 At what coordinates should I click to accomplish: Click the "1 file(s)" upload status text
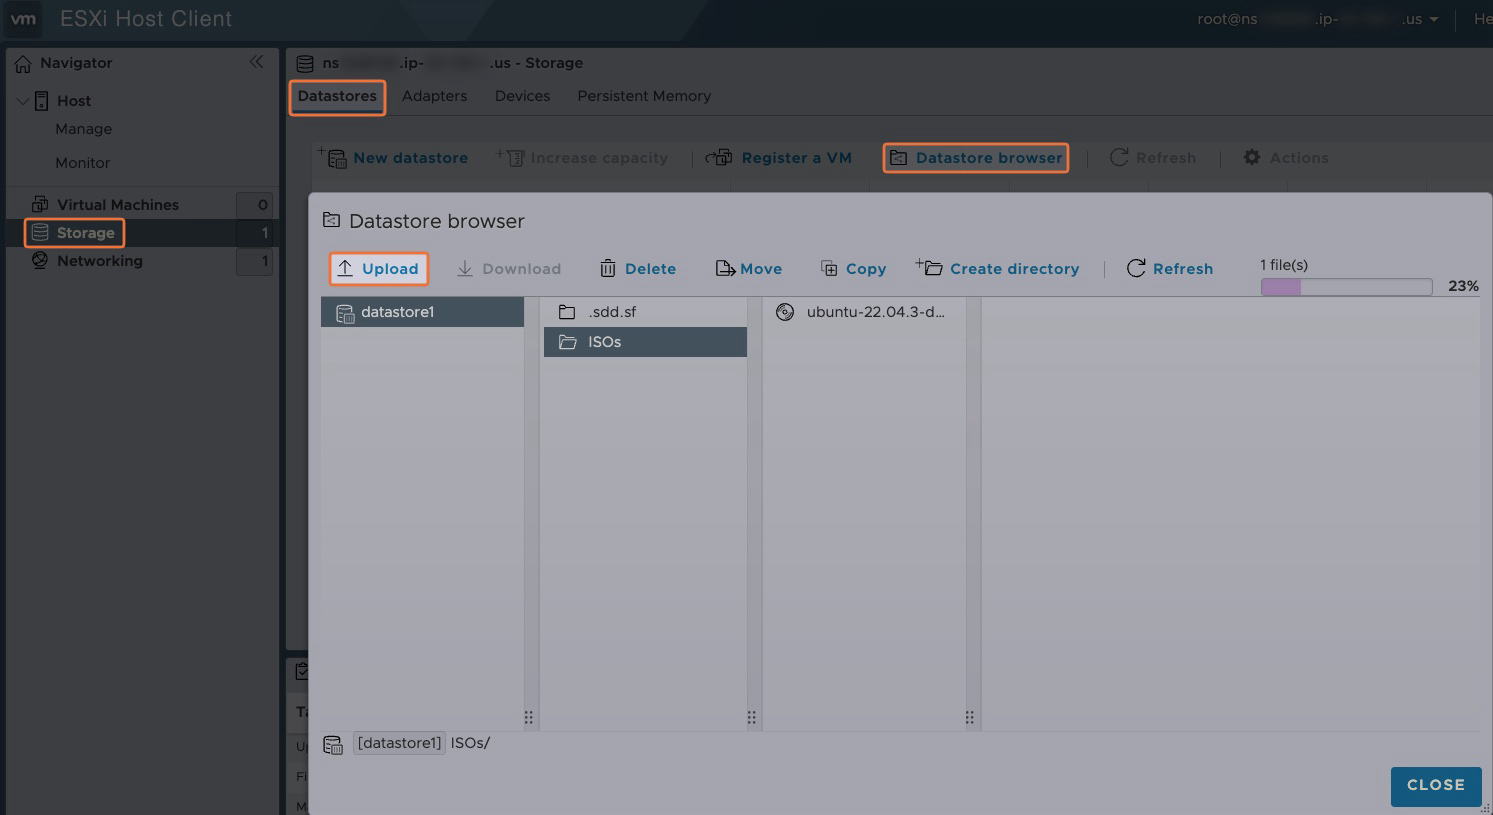(x=1284, y=265)
